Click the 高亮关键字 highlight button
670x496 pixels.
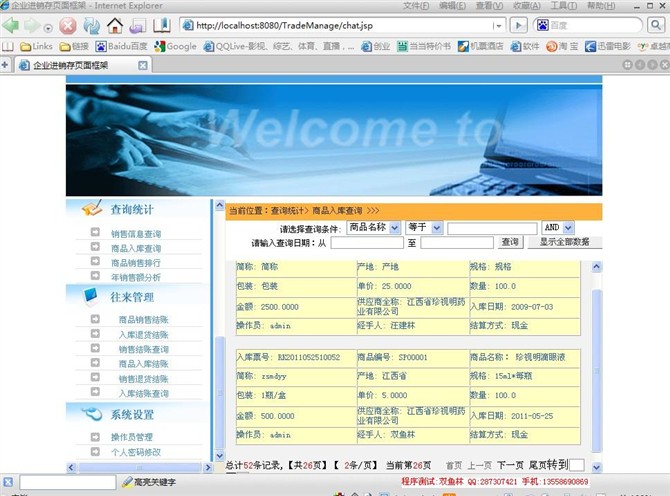click(149, 482)
